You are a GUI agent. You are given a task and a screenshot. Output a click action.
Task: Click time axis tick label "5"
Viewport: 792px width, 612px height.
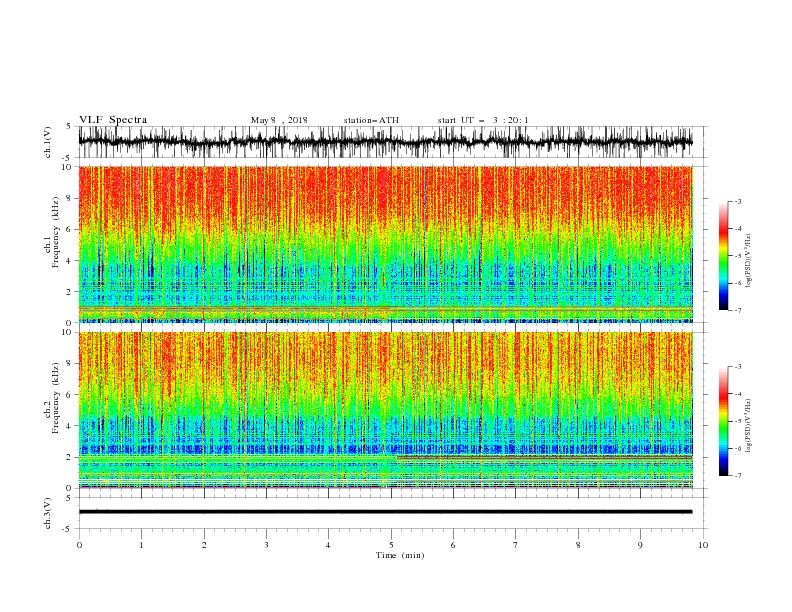pyautogui.click(x=391, y=545)
